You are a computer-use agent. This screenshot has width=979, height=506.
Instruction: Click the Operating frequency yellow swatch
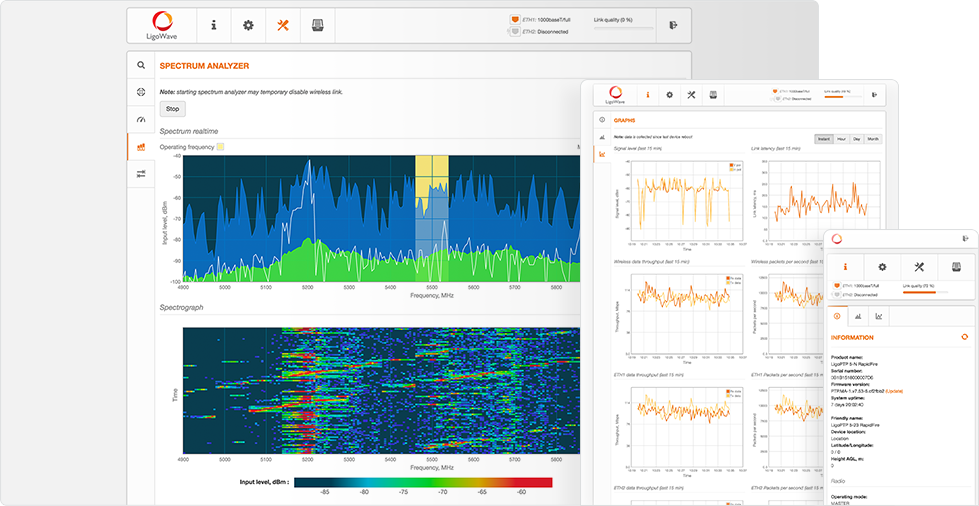click(220, 147)
